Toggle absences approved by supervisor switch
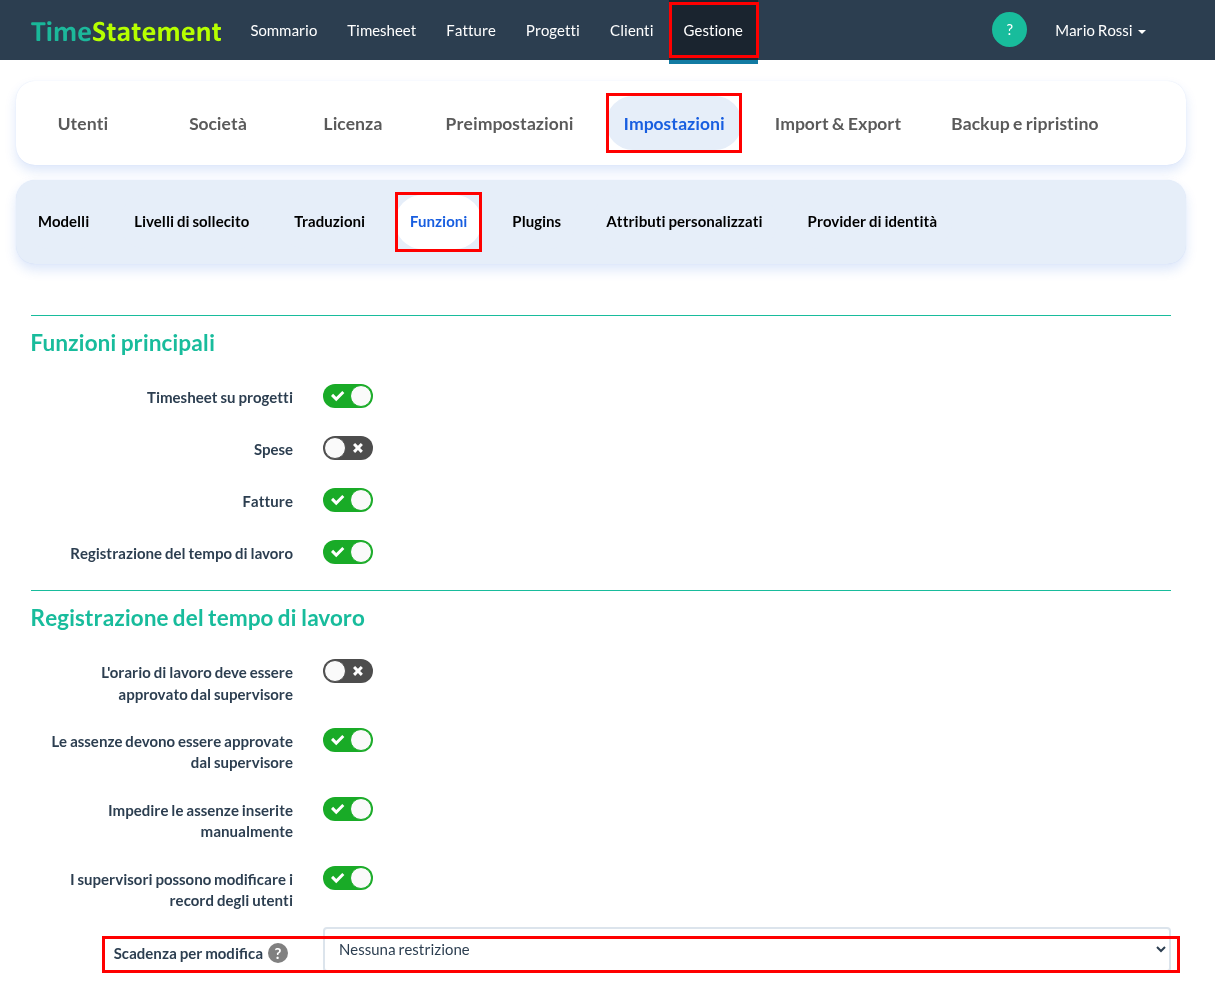Screen dimensions: 1215x990 348,740
